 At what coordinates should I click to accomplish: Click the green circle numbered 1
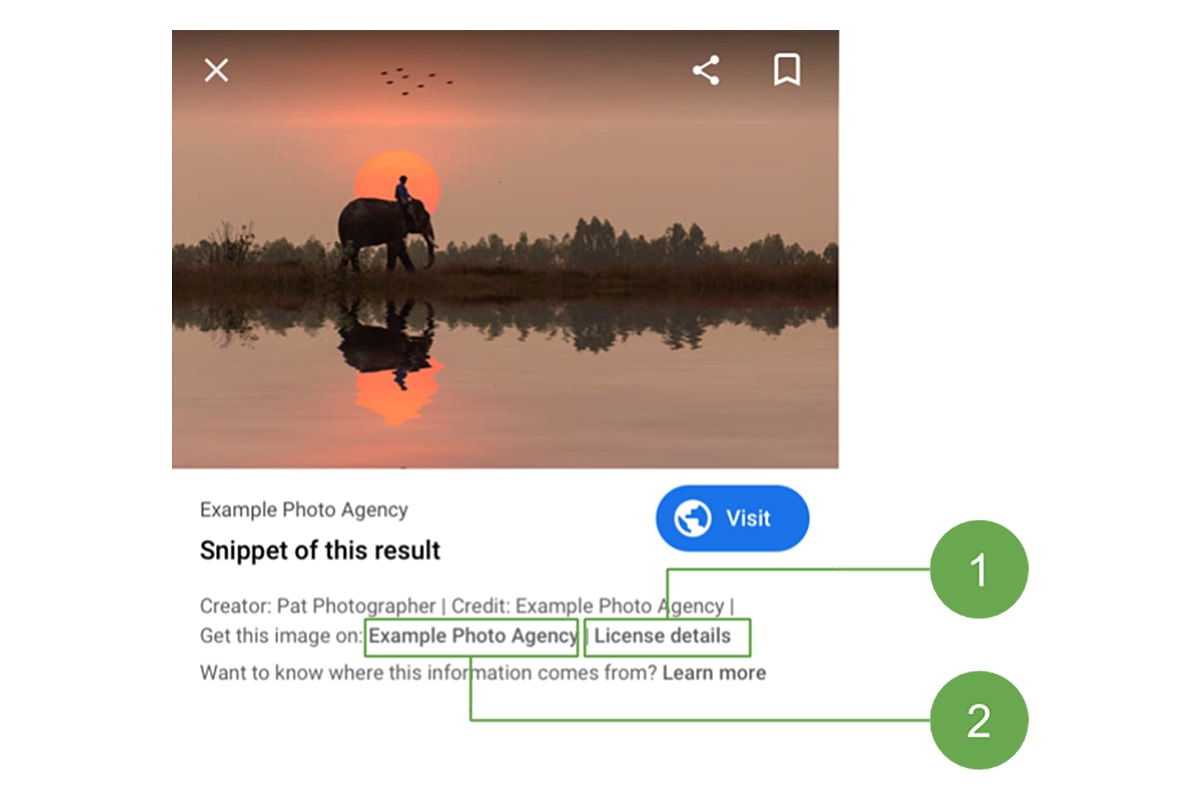[978, 570]
